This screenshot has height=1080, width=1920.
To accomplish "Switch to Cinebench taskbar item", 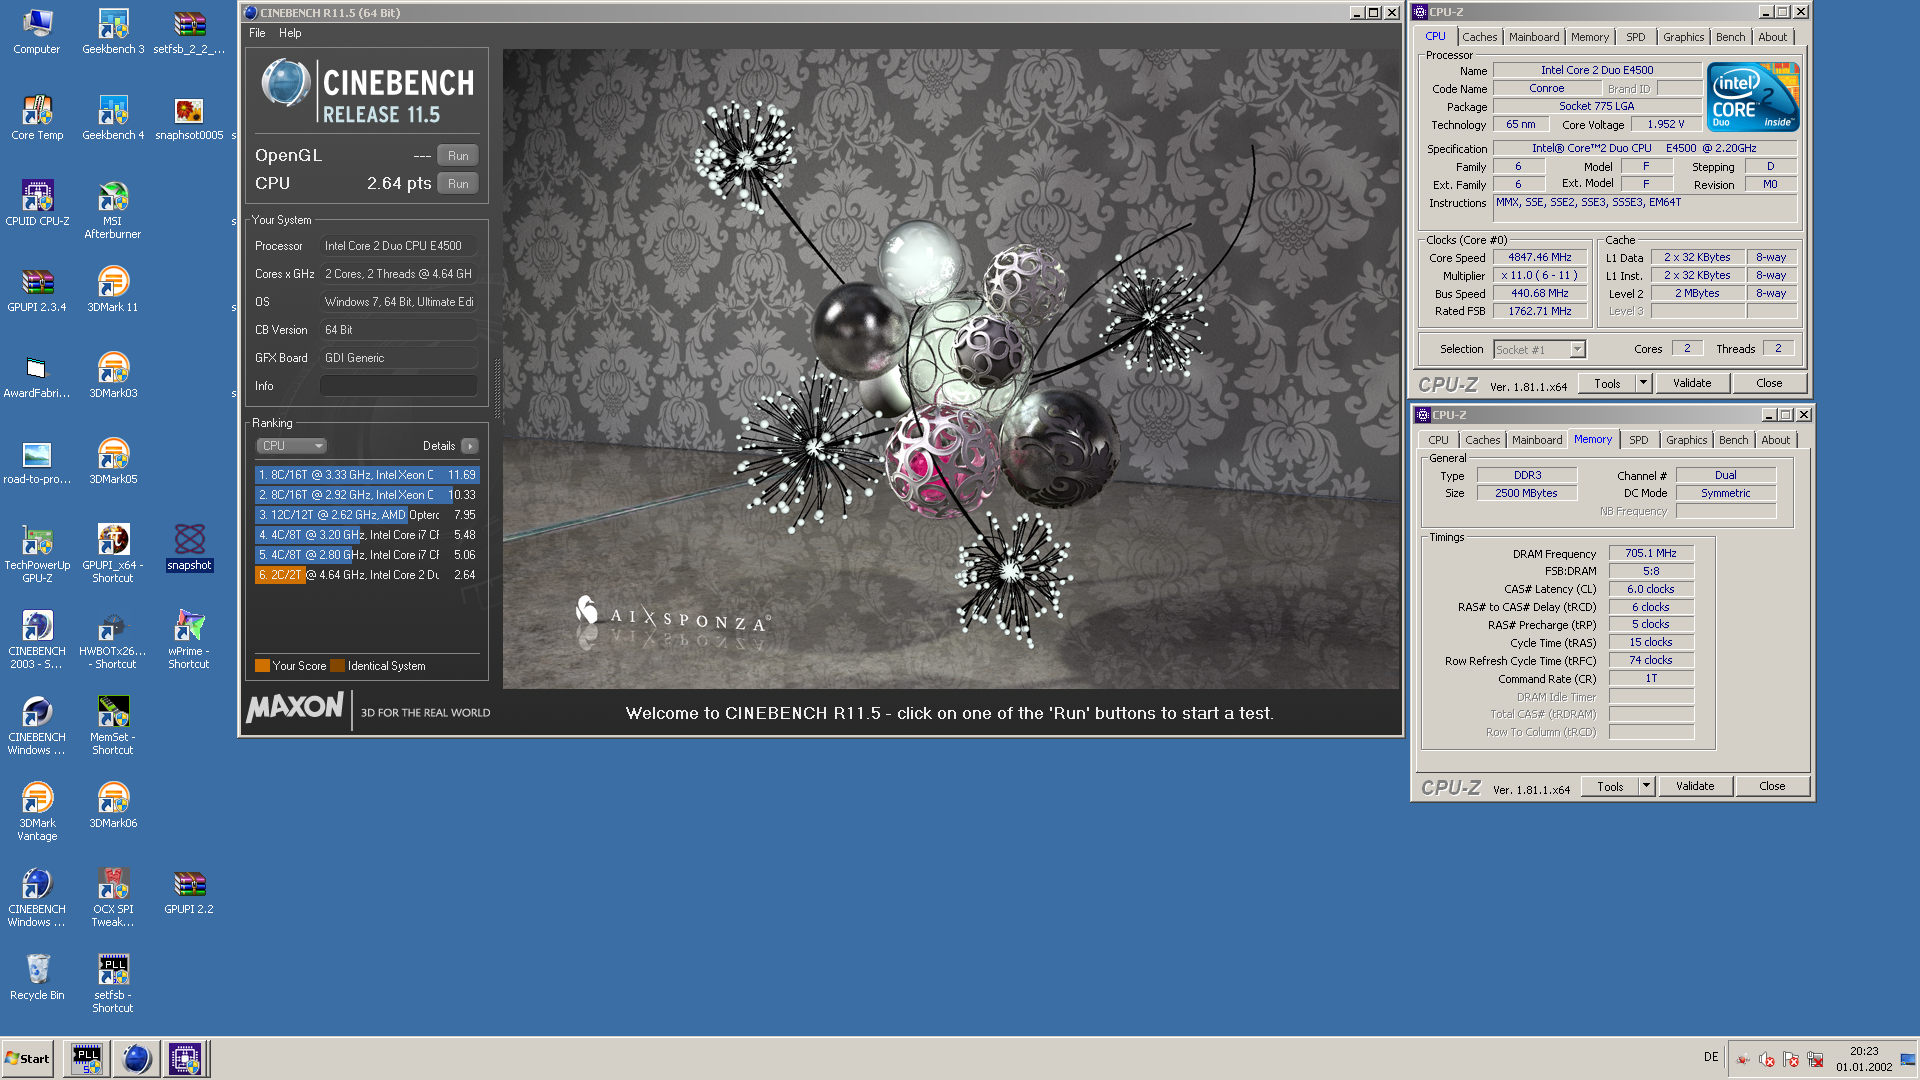I will click(136, 1059).
